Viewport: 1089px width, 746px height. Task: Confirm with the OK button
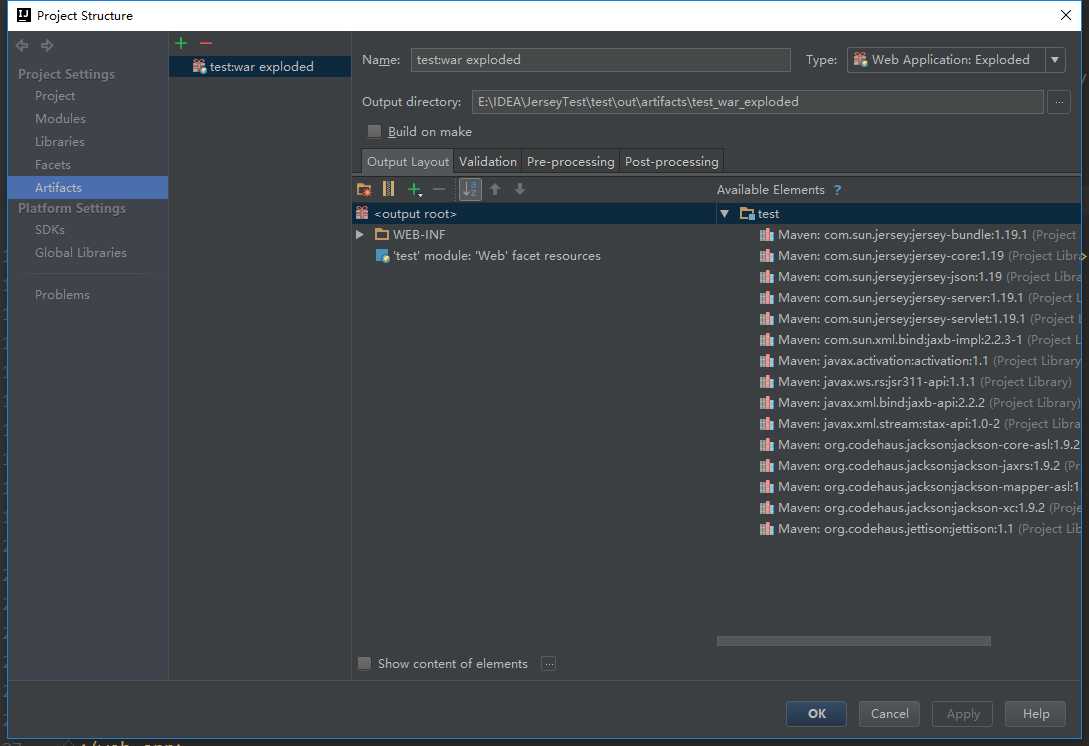click(x=816, y=713)
